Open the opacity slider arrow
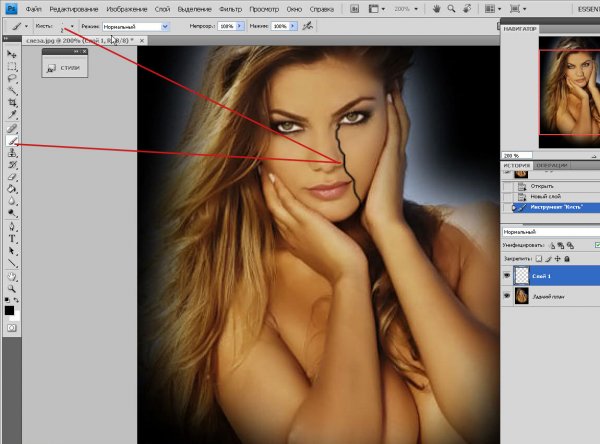Viewport: 600px width, 444px height. pos(240,26)
